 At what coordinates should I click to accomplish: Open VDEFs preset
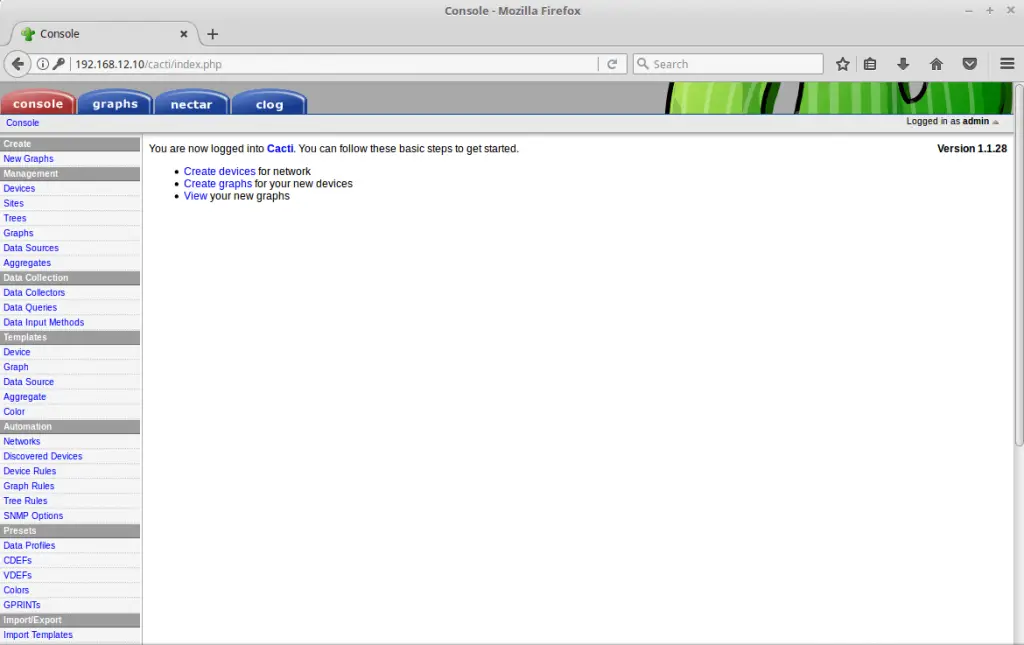pos(17,576)
